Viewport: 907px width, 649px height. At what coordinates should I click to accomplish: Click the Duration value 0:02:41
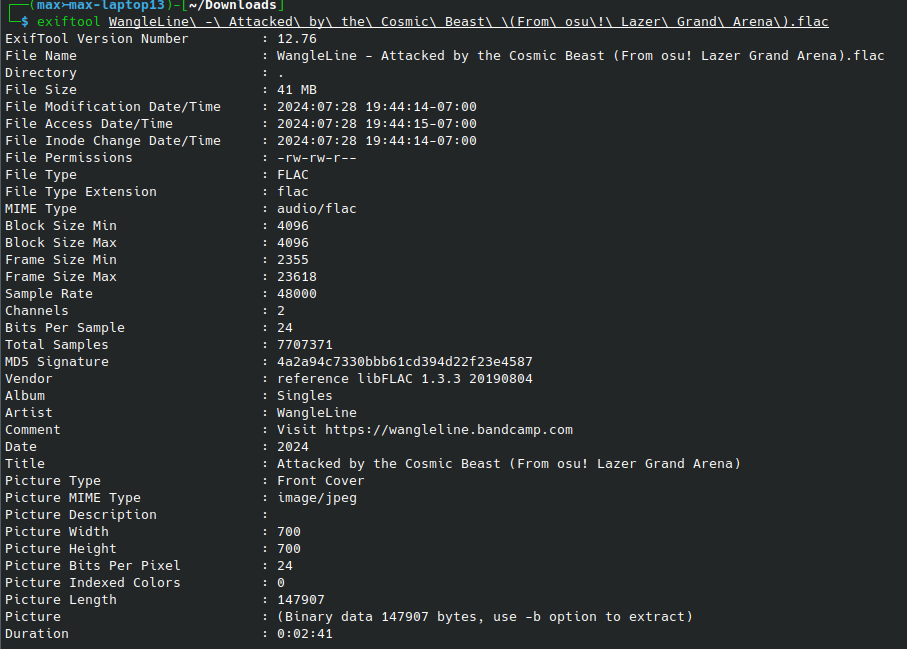304,634
